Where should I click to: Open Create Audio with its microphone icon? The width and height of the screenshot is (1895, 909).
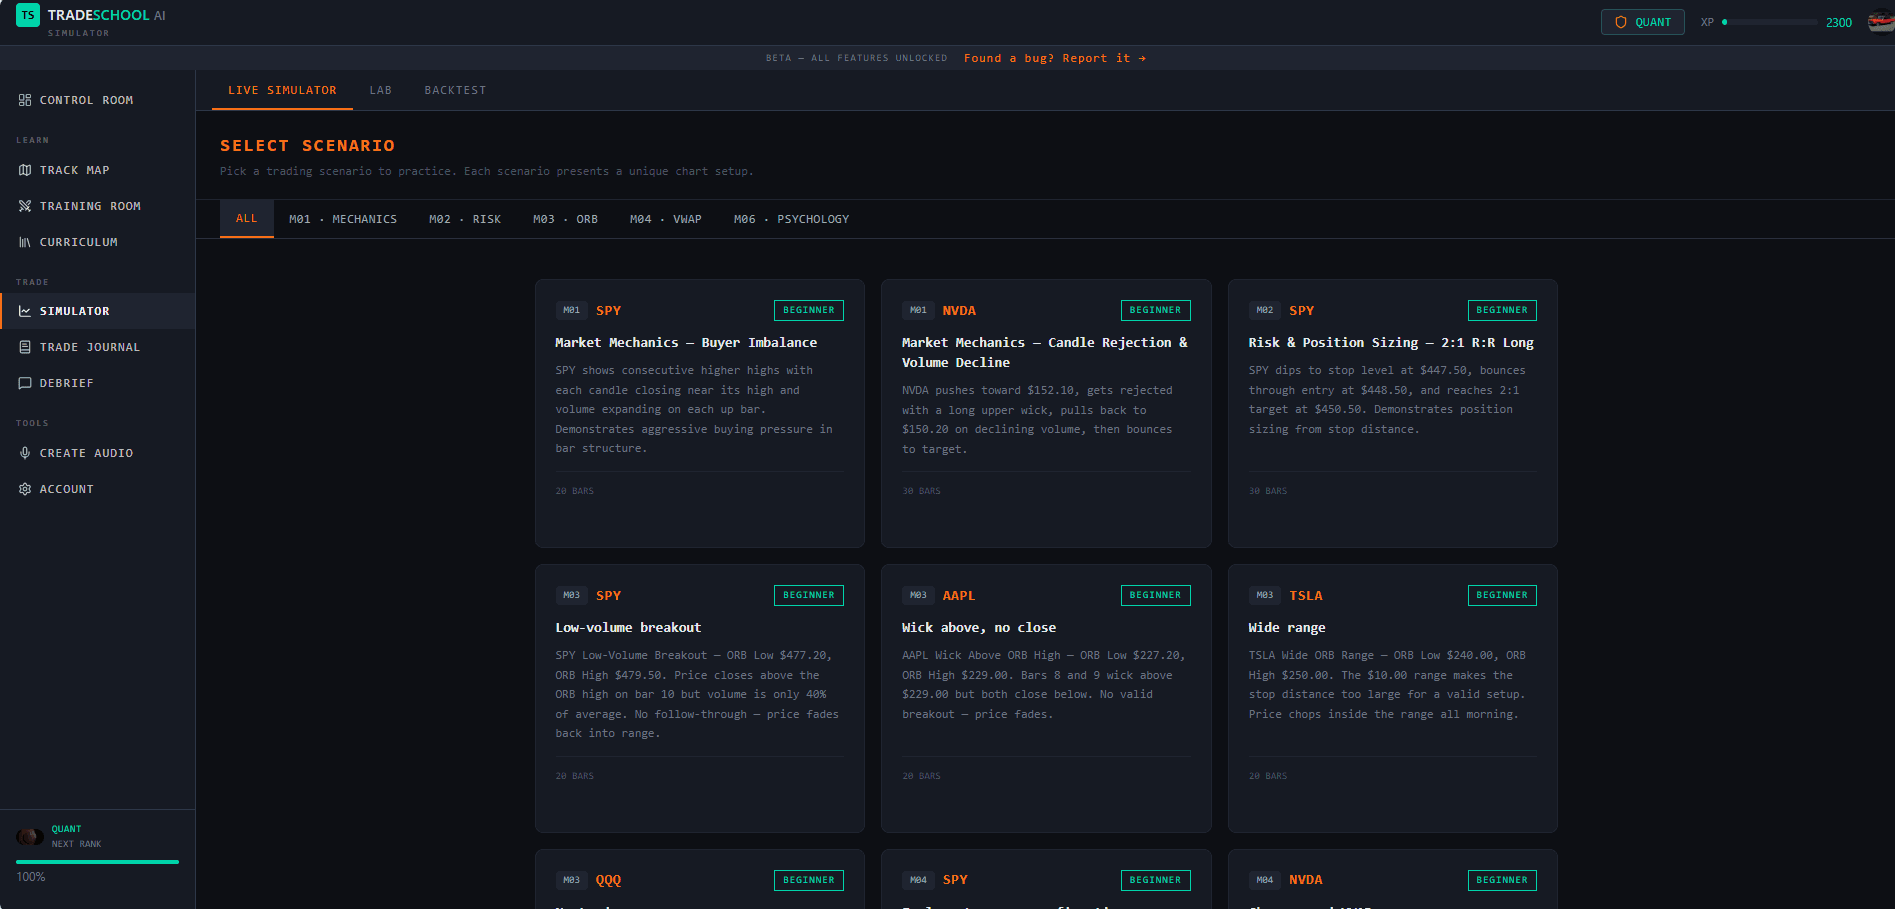click(25, 453)
